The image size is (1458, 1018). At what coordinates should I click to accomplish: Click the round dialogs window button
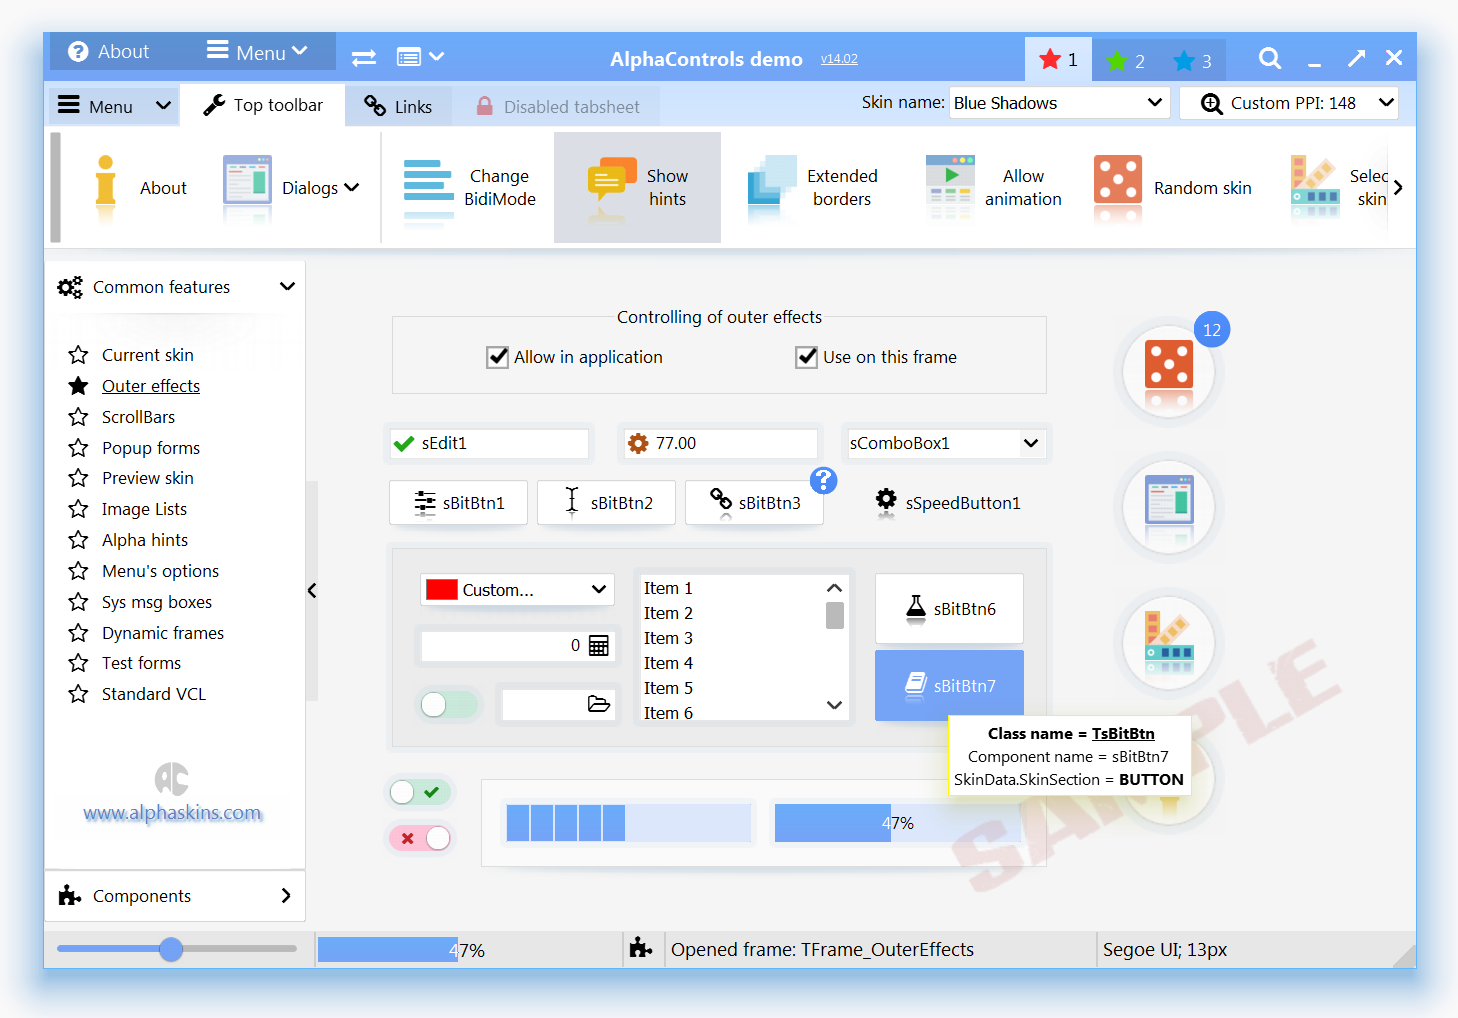[1169, 506]
